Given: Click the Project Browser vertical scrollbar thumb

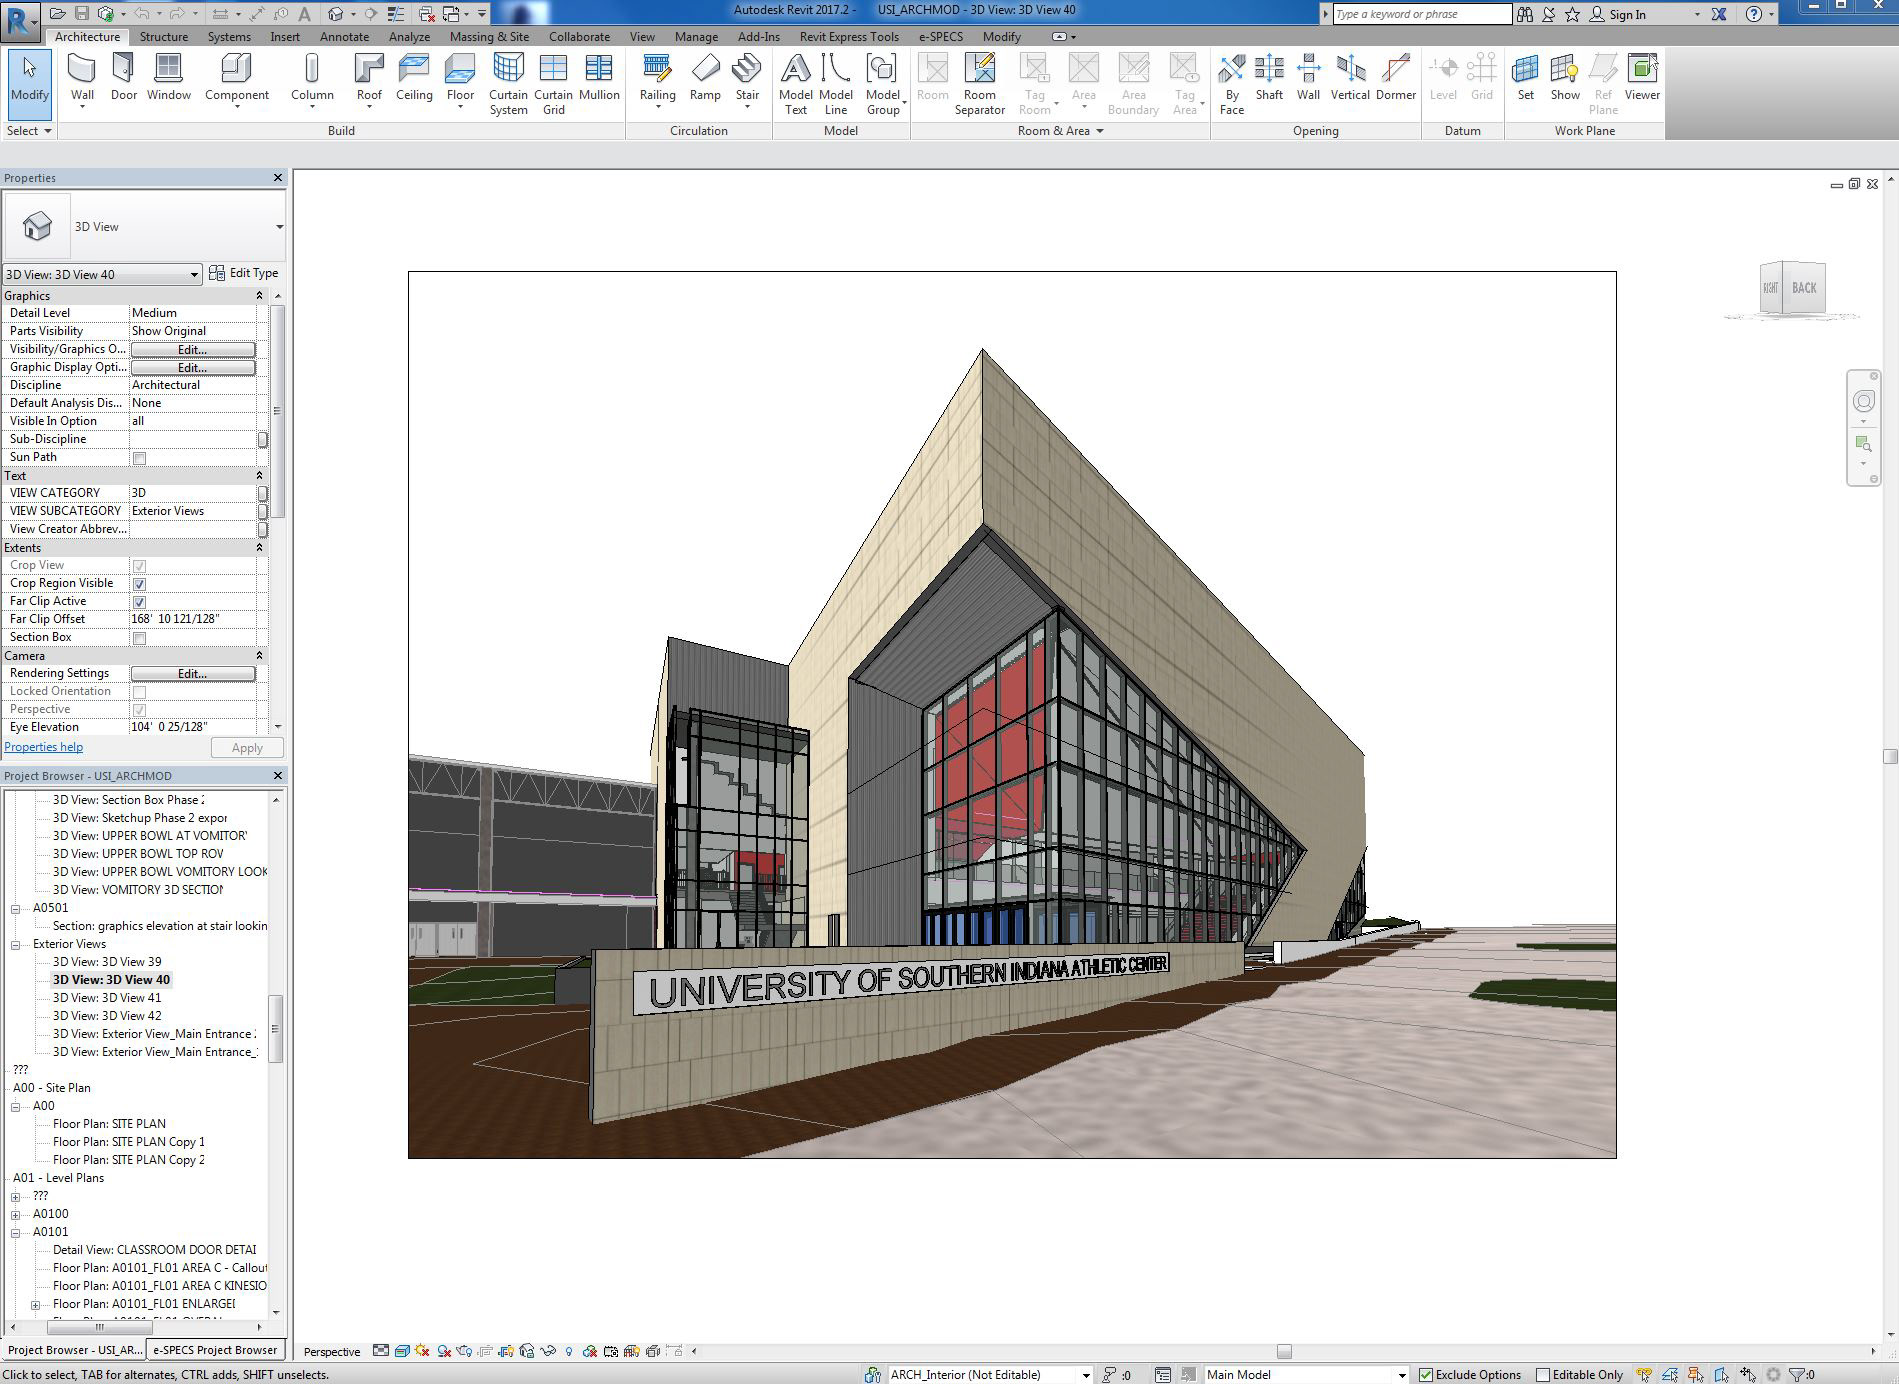Looking at the screenshot, I should 275,1029.
